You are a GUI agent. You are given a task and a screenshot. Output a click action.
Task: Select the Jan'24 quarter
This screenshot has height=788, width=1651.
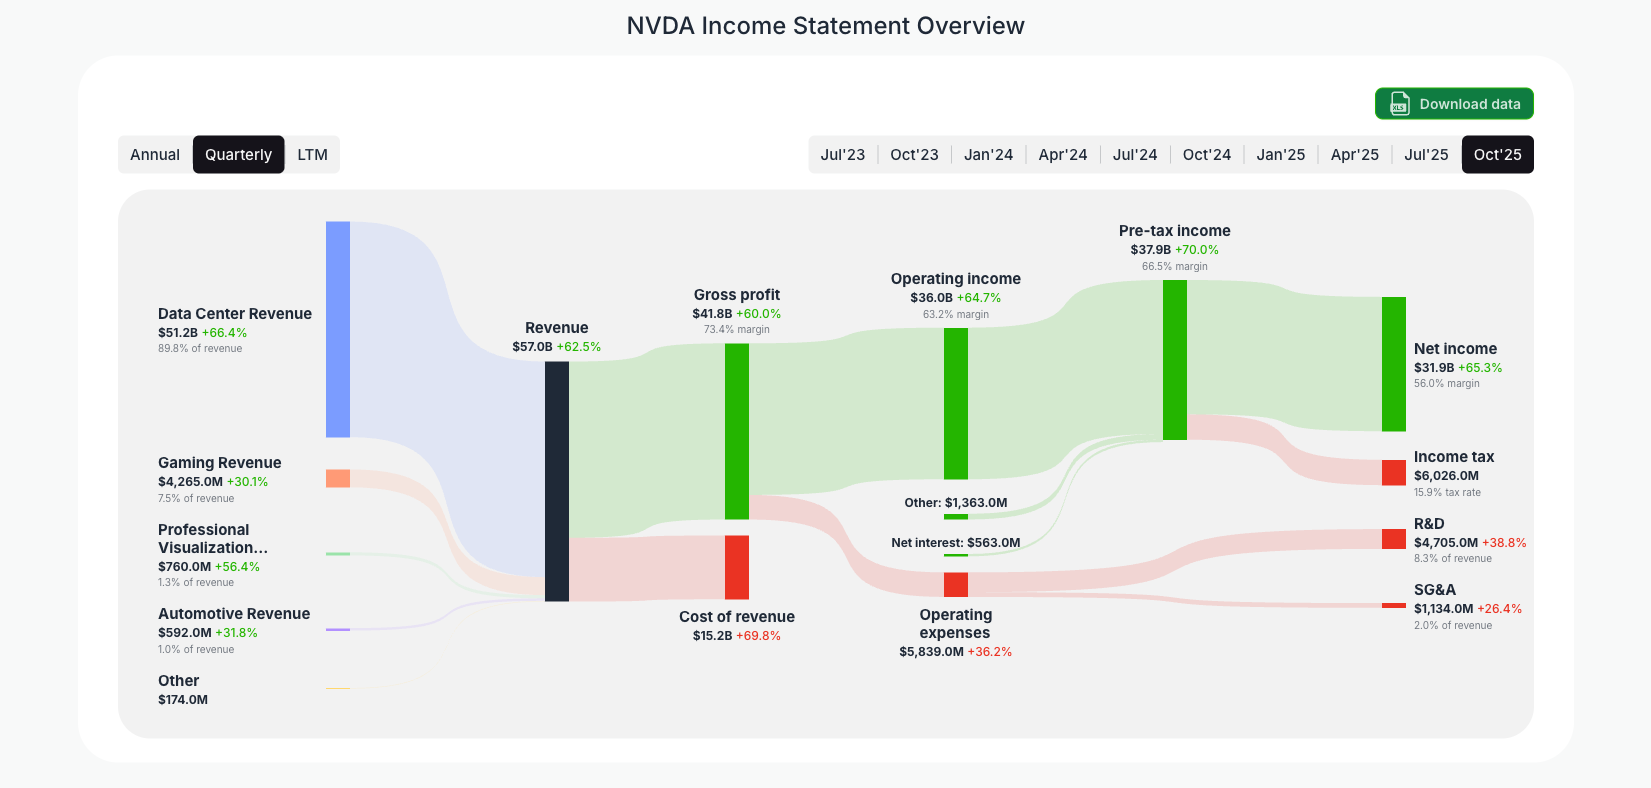(x=988, y=155)
